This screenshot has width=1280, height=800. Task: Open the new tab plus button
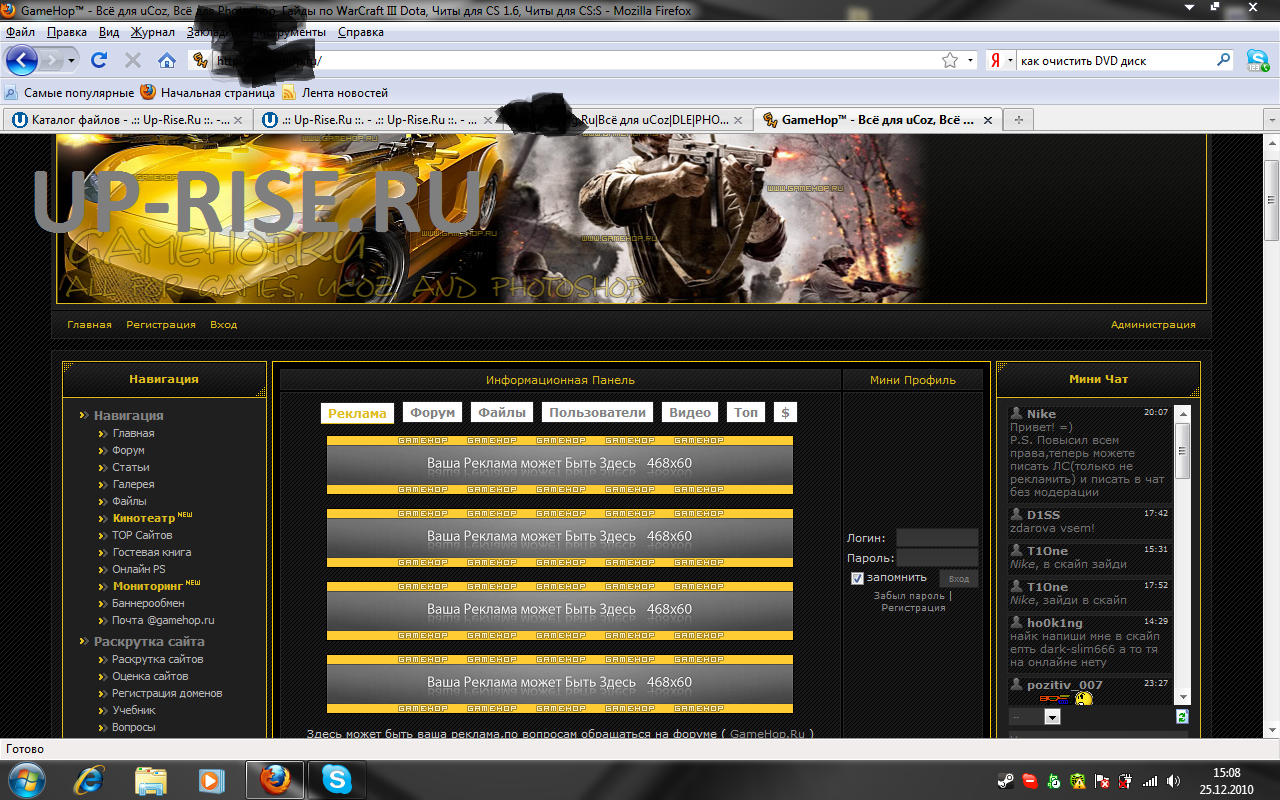(1019, 119)
